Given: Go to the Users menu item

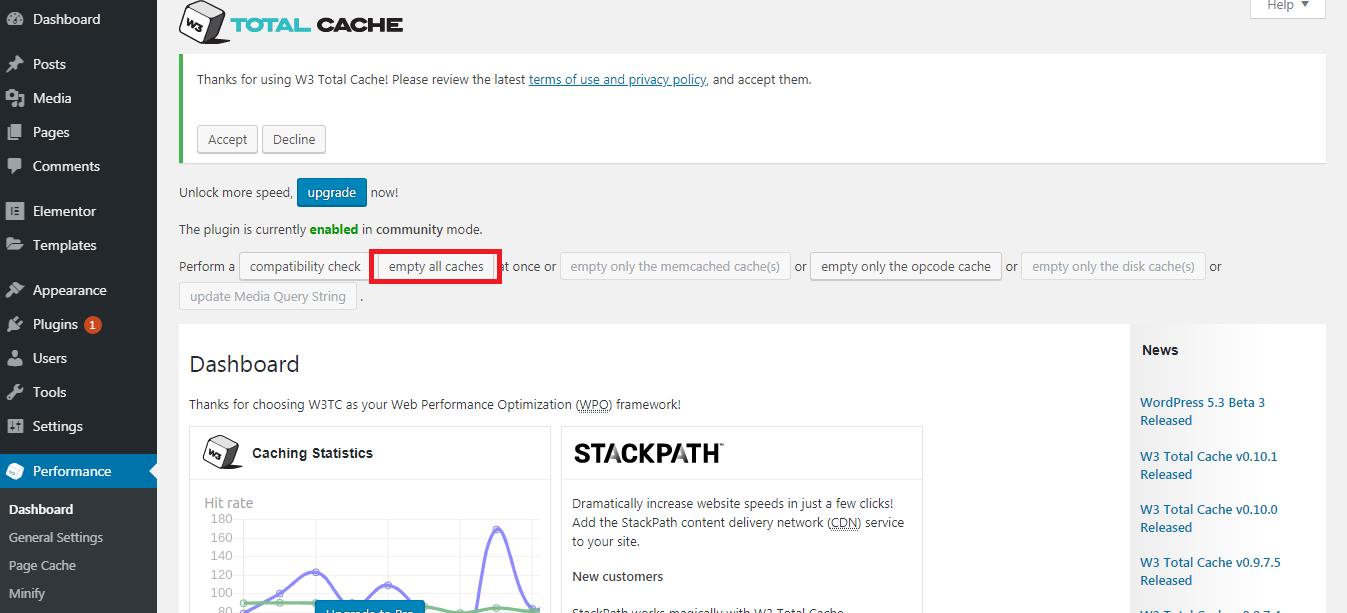Looking at the screenshot, I should coord(78,358).
